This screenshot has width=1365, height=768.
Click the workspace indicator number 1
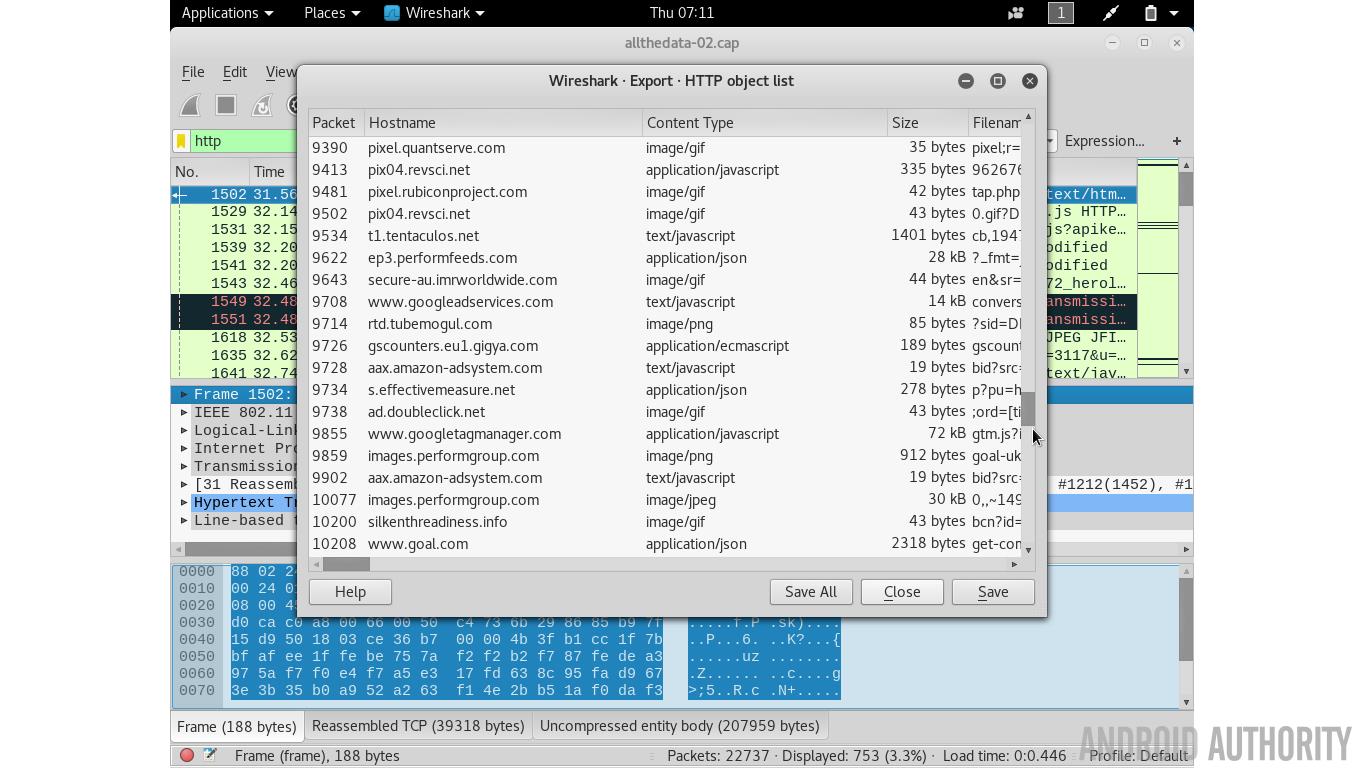pyautogui.click(x=1061, y=13)
